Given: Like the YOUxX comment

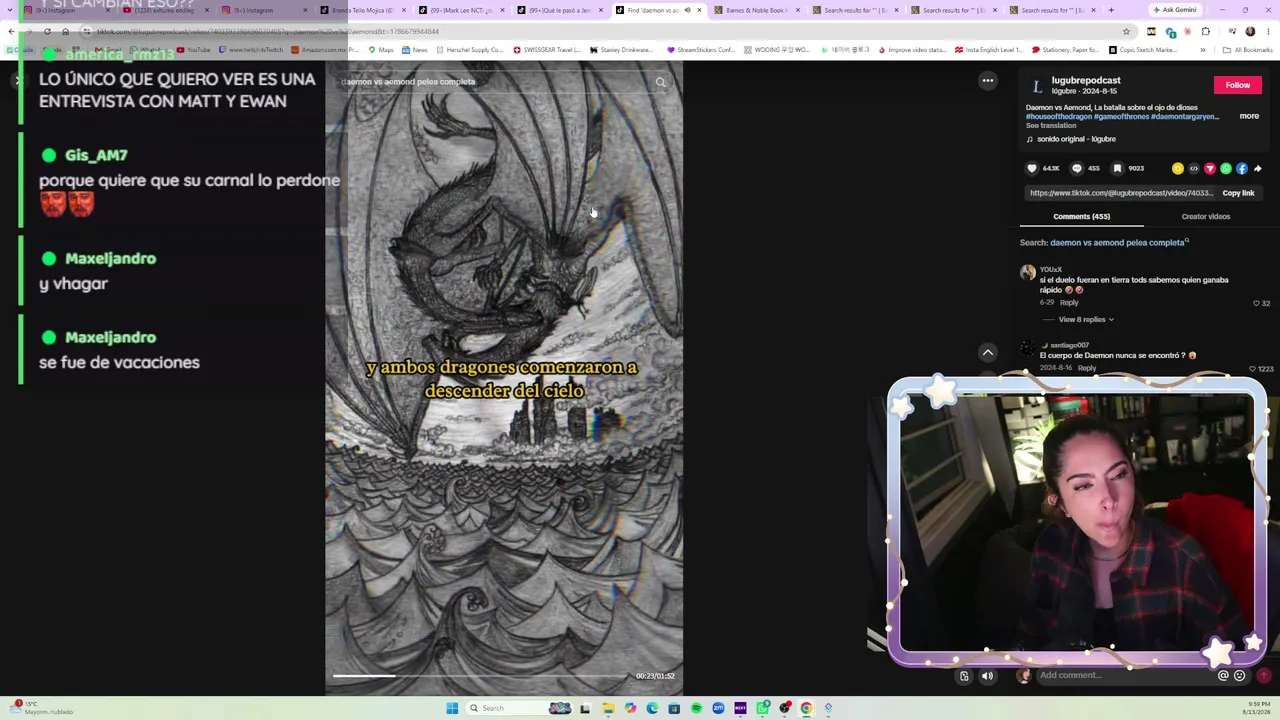Looking at the screenshot, I should click(1256, 303).
